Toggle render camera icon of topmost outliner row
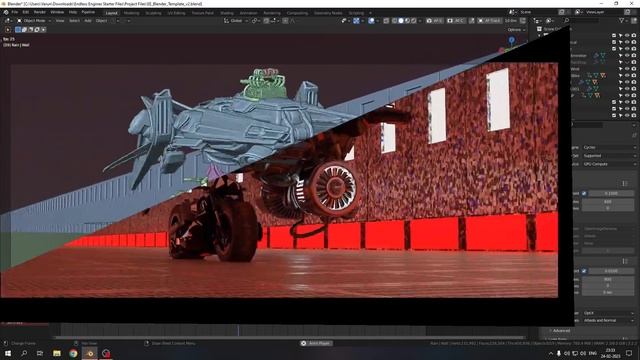This screenshot has height=360, width=640. 634,36
